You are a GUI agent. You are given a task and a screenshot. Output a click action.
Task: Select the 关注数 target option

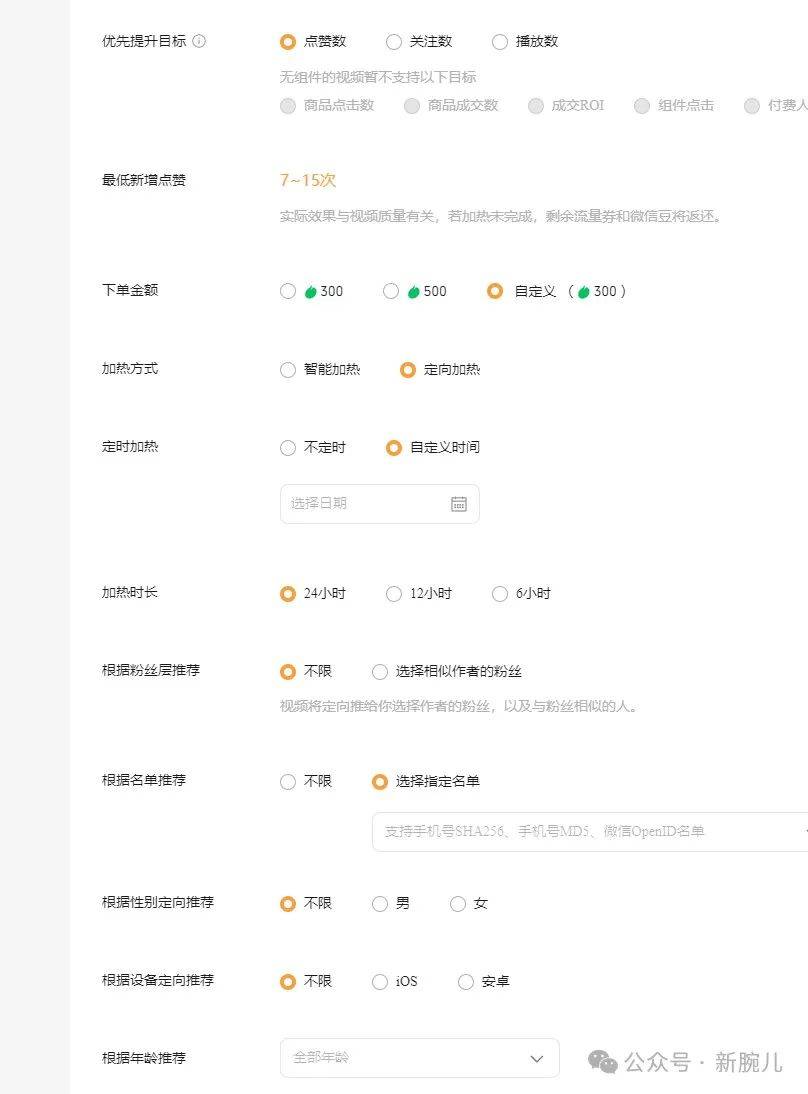coord(394,42)
